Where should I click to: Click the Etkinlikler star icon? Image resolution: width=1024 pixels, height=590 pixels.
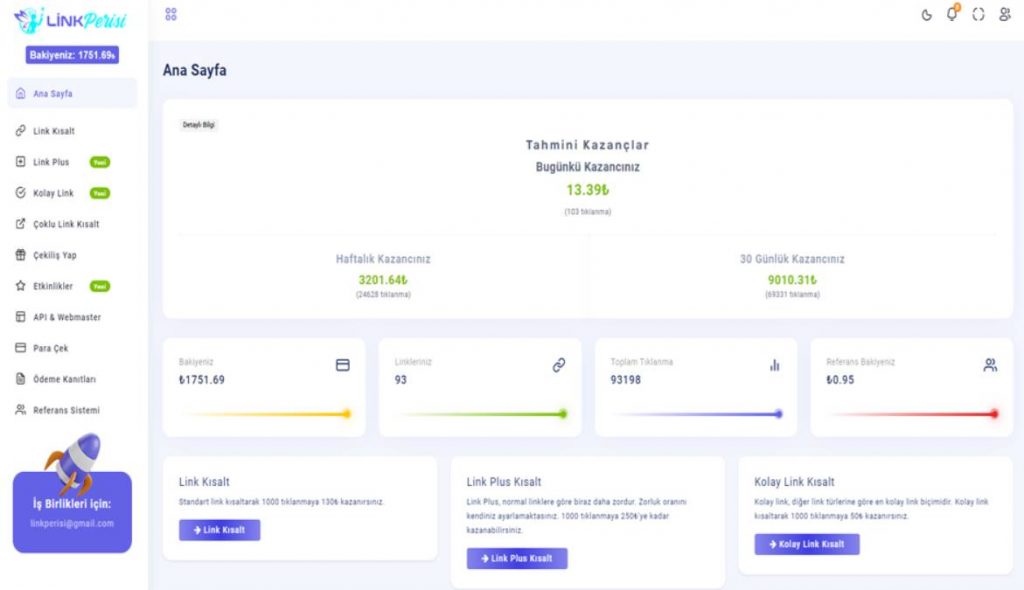tap(20, 286)
